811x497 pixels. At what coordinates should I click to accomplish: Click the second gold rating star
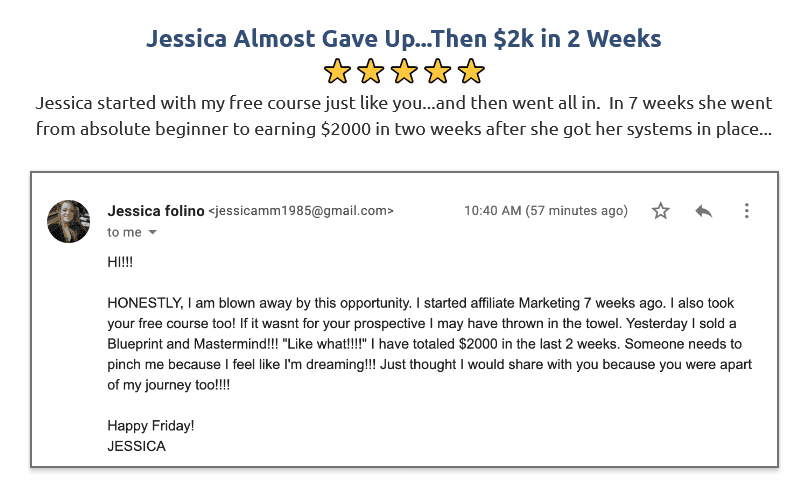point(371,71)
